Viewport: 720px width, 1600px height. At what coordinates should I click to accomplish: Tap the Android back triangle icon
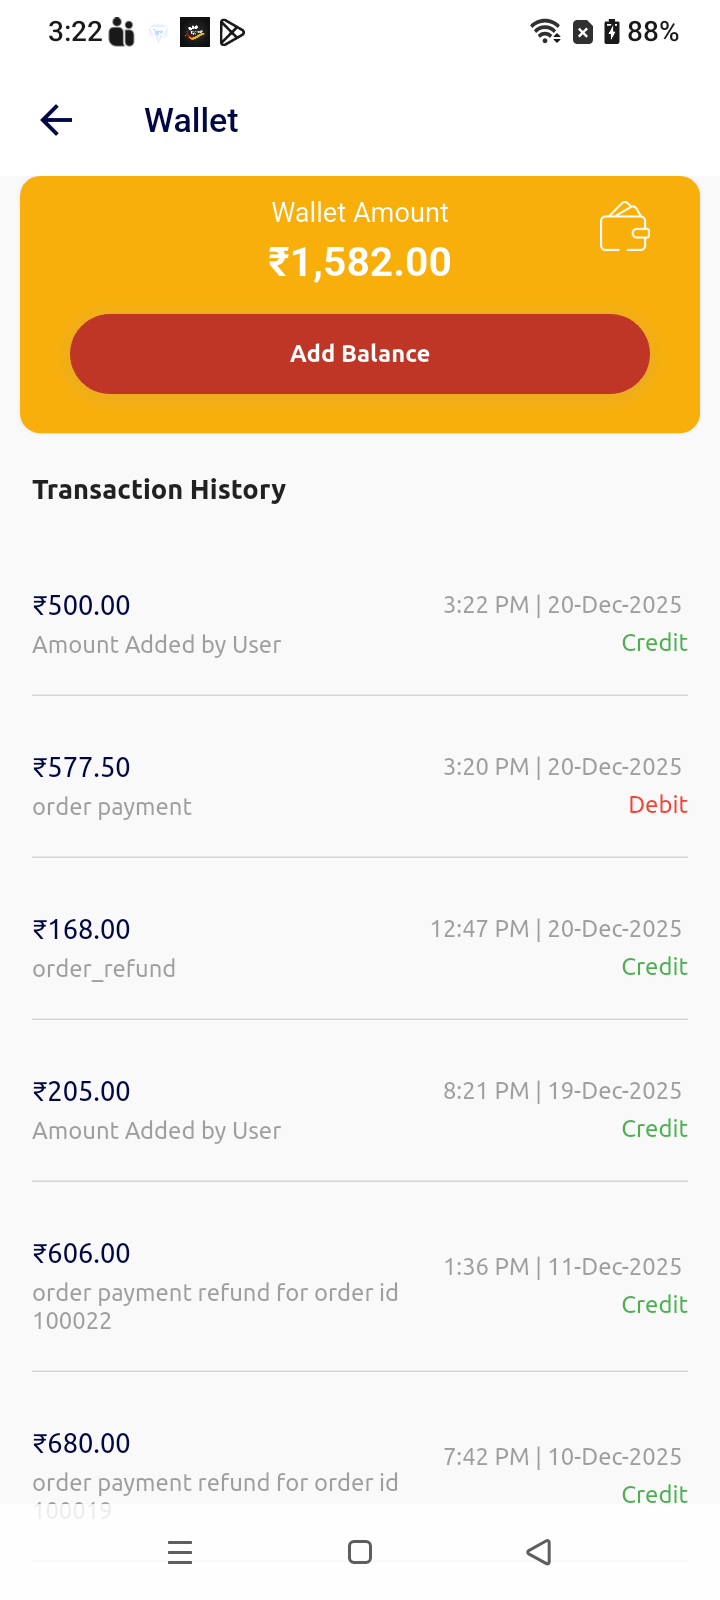pyautogui.click(x=539, y=1552)
